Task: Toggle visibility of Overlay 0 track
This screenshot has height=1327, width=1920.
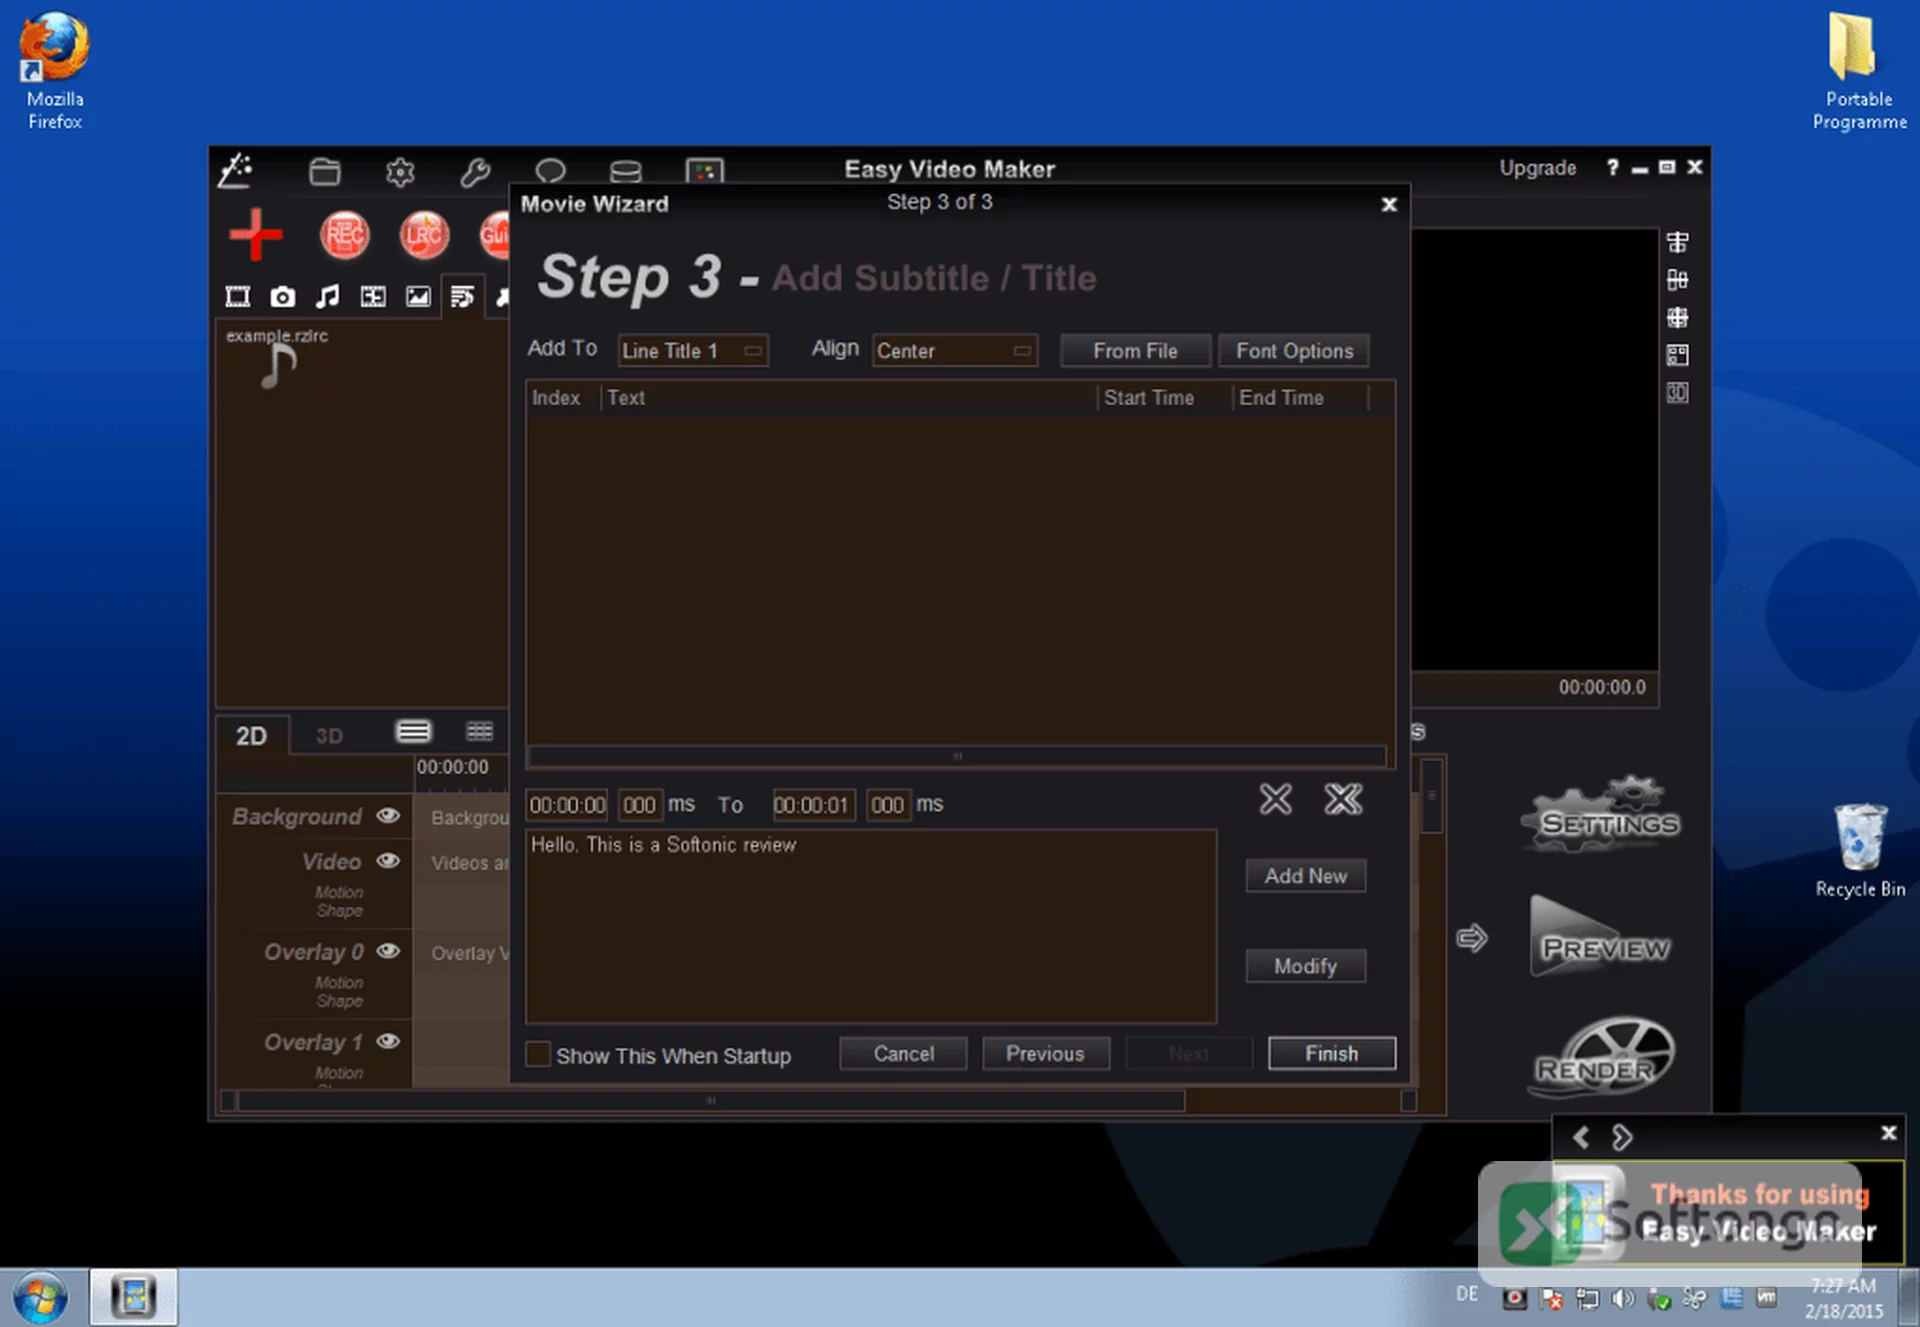Action: coord(388,951)
